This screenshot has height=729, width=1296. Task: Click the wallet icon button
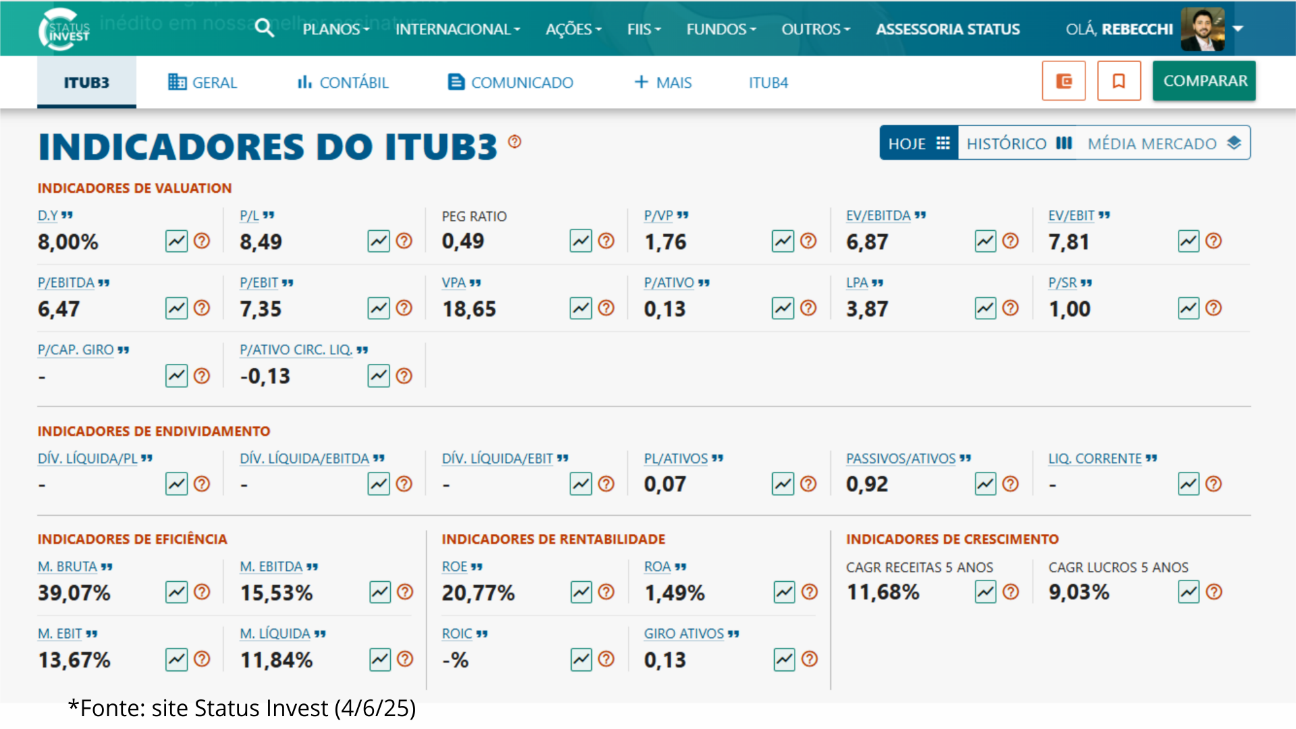1064,81
